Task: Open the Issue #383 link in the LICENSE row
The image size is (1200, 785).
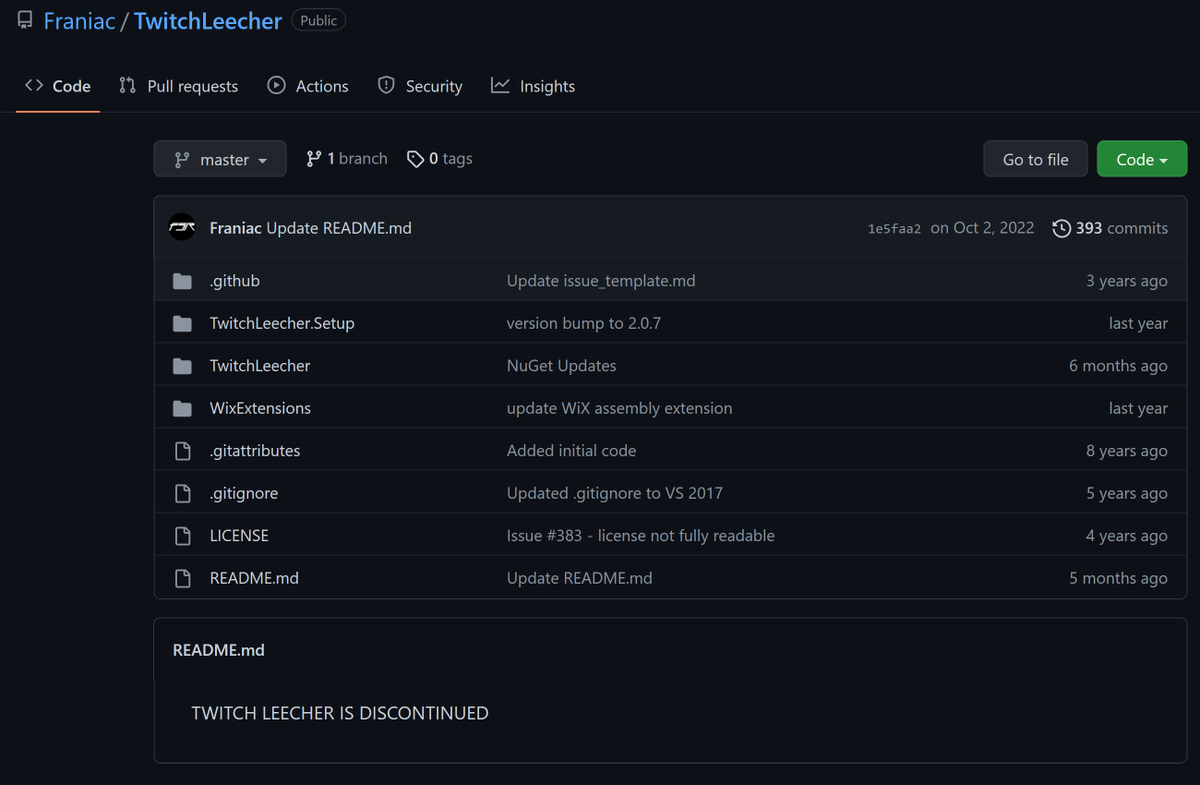Action: pos(545,536)
